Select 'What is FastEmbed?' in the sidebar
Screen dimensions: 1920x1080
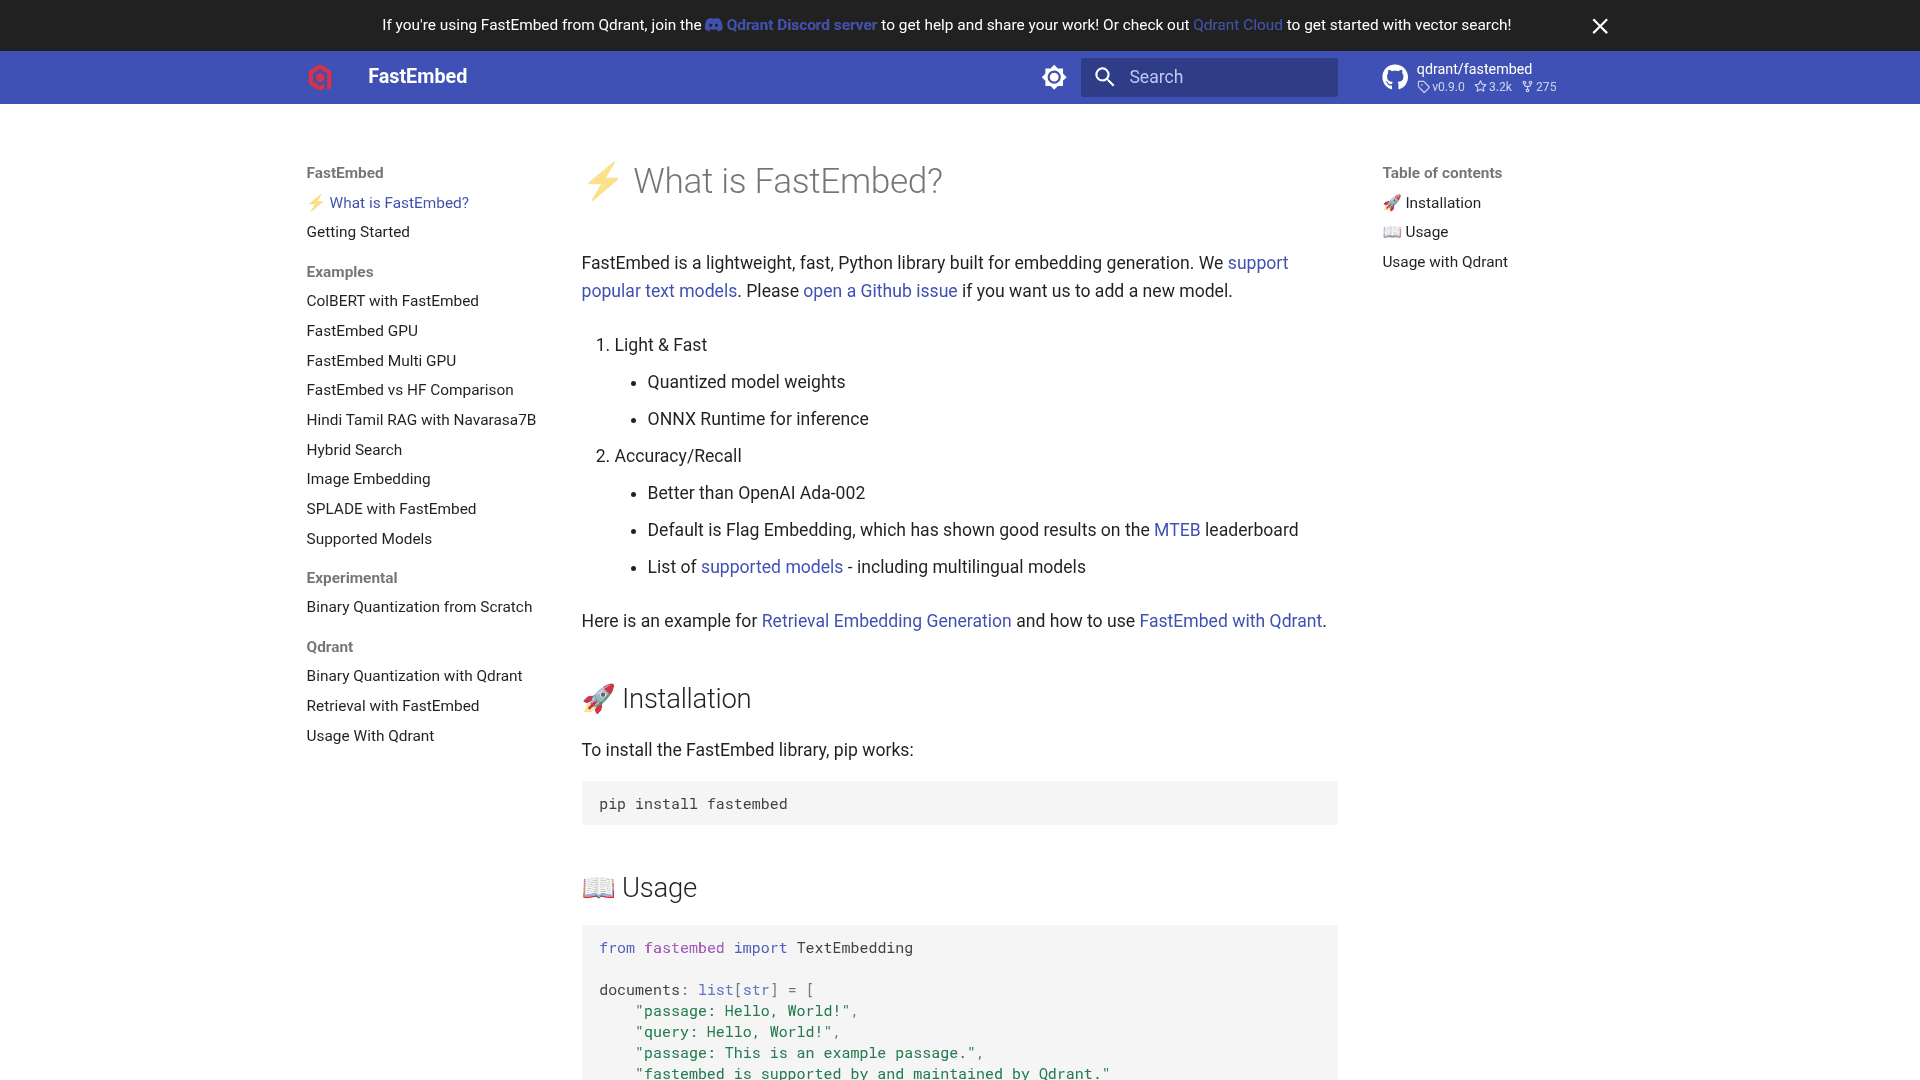pyautogui.click(x=388, y=203)
